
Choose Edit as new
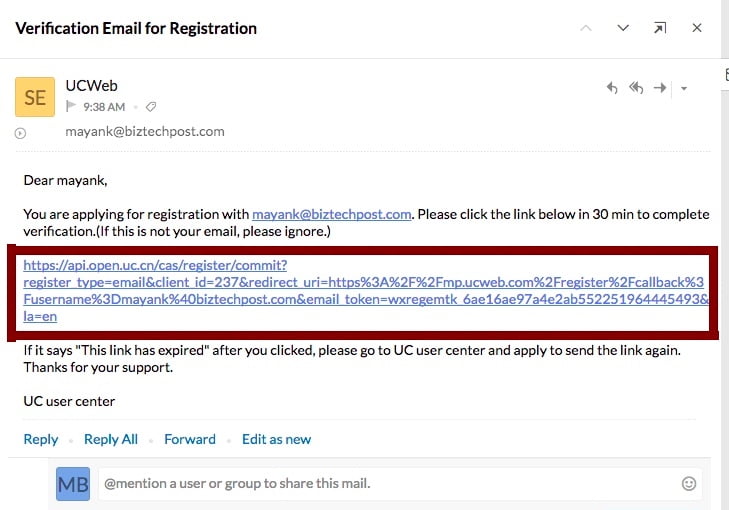(x=276, y=439)
